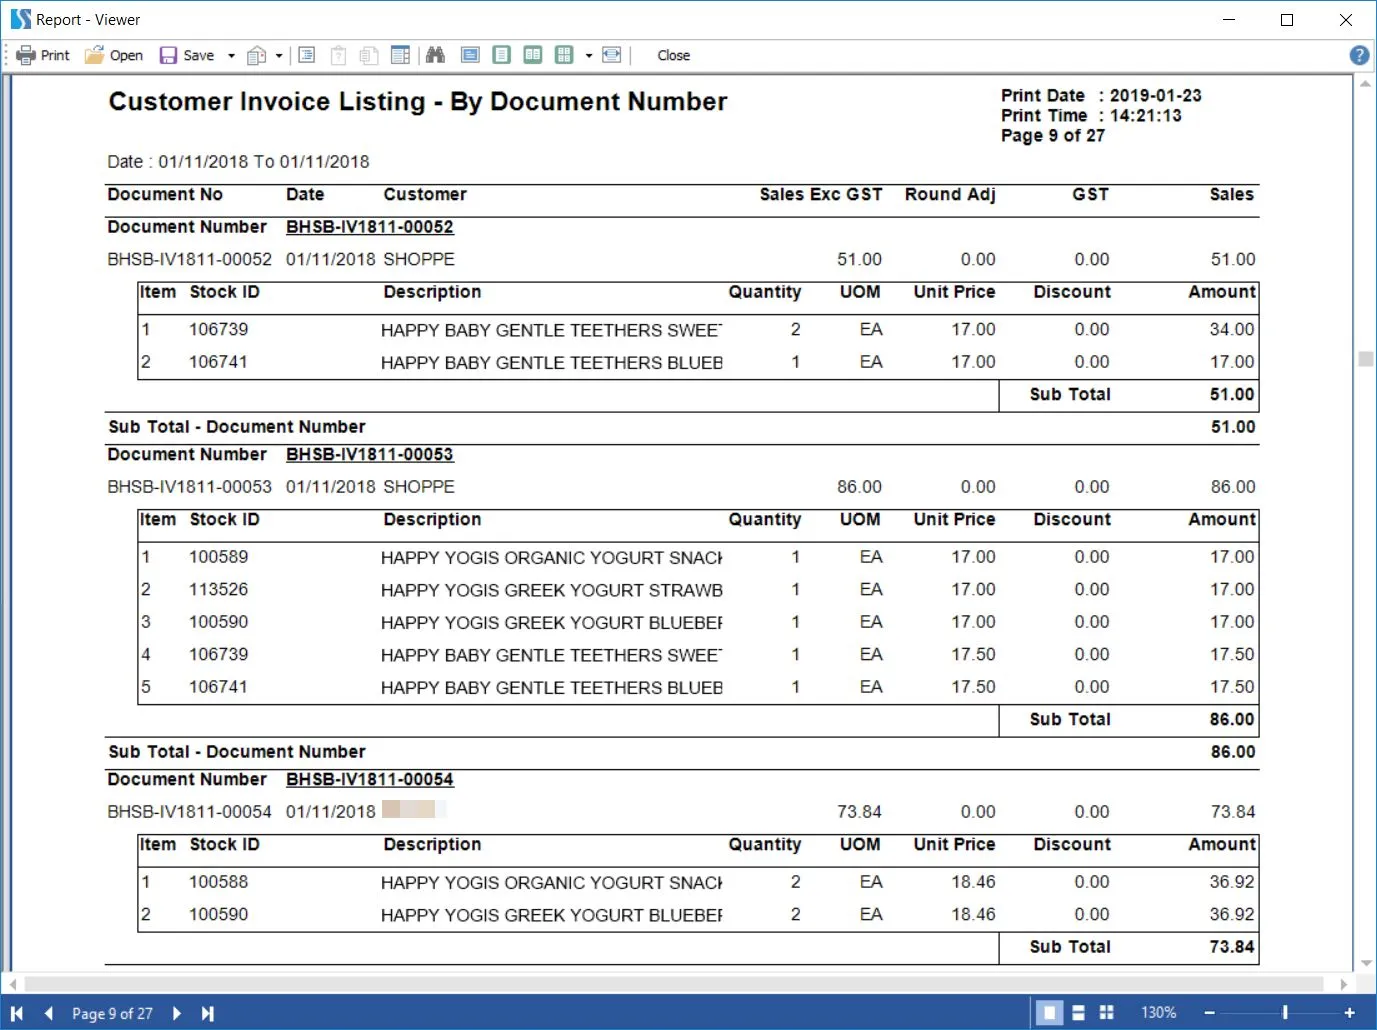Open a report file from the toolbar
Screen dimensions: 1377x1030
pos(113,55)
